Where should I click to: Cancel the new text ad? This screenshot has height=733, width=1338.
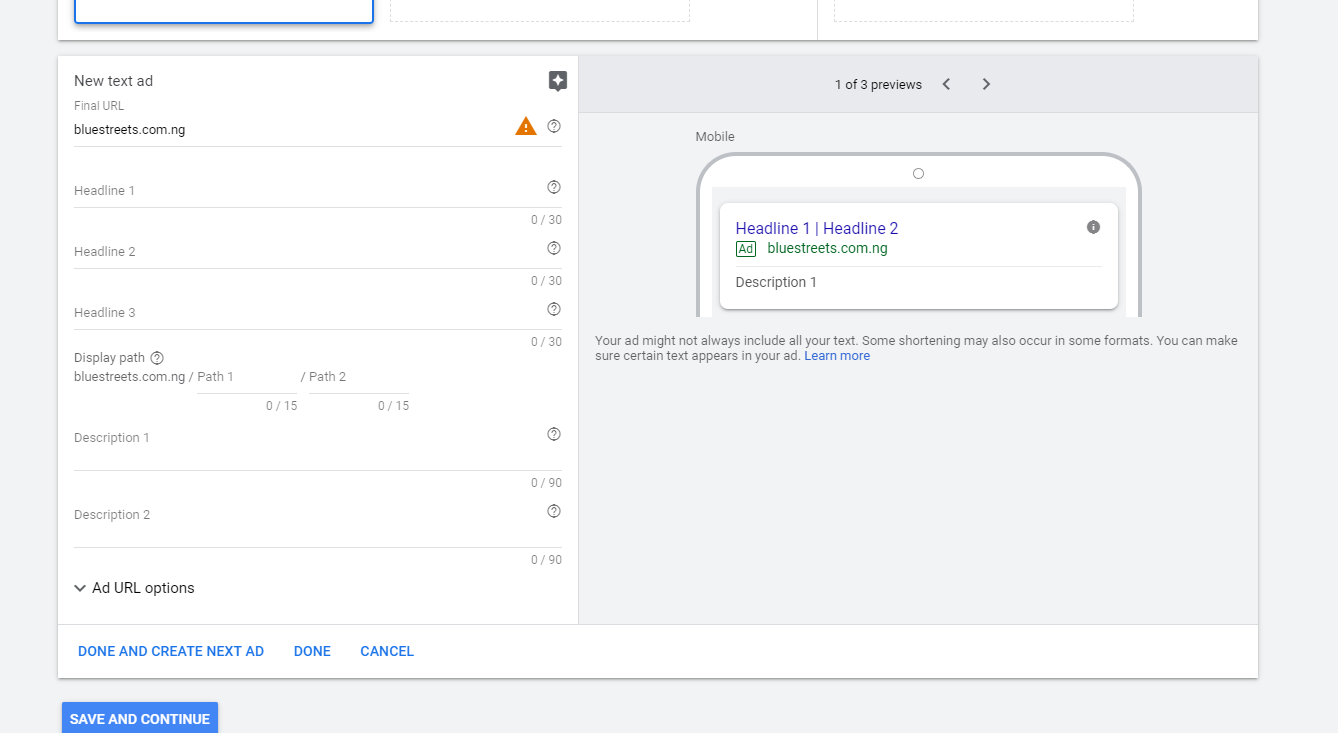pyautogui.click(x=387, y=651)
